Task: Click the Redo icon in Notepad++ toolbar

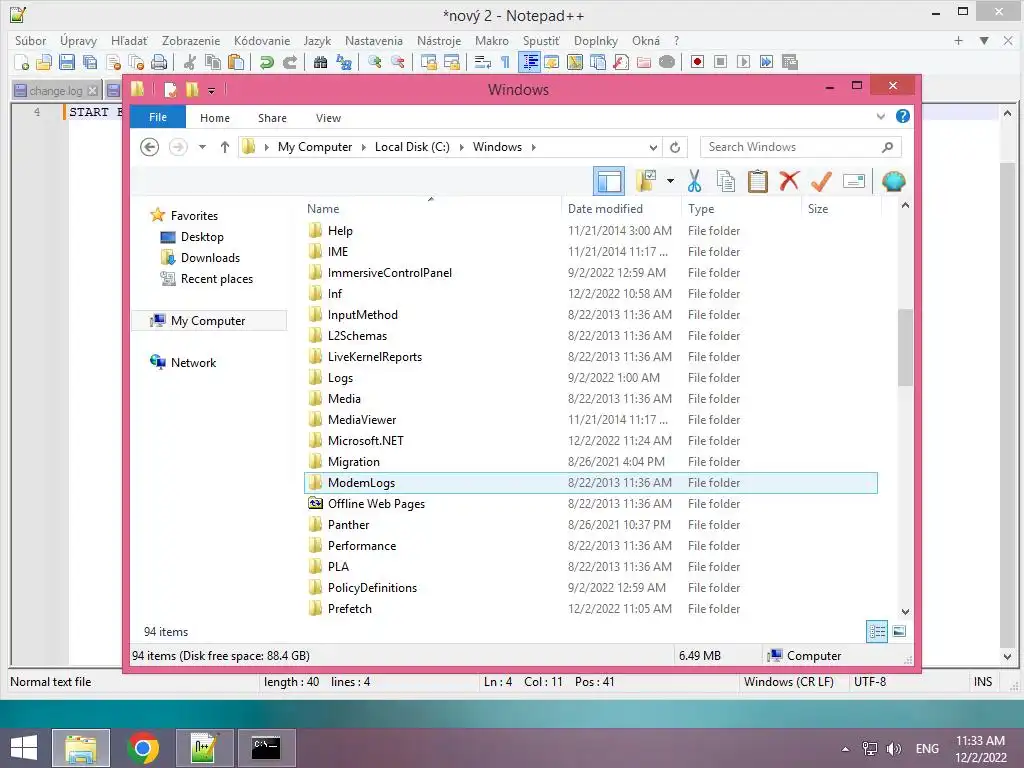Action: [x=289, y=62]
